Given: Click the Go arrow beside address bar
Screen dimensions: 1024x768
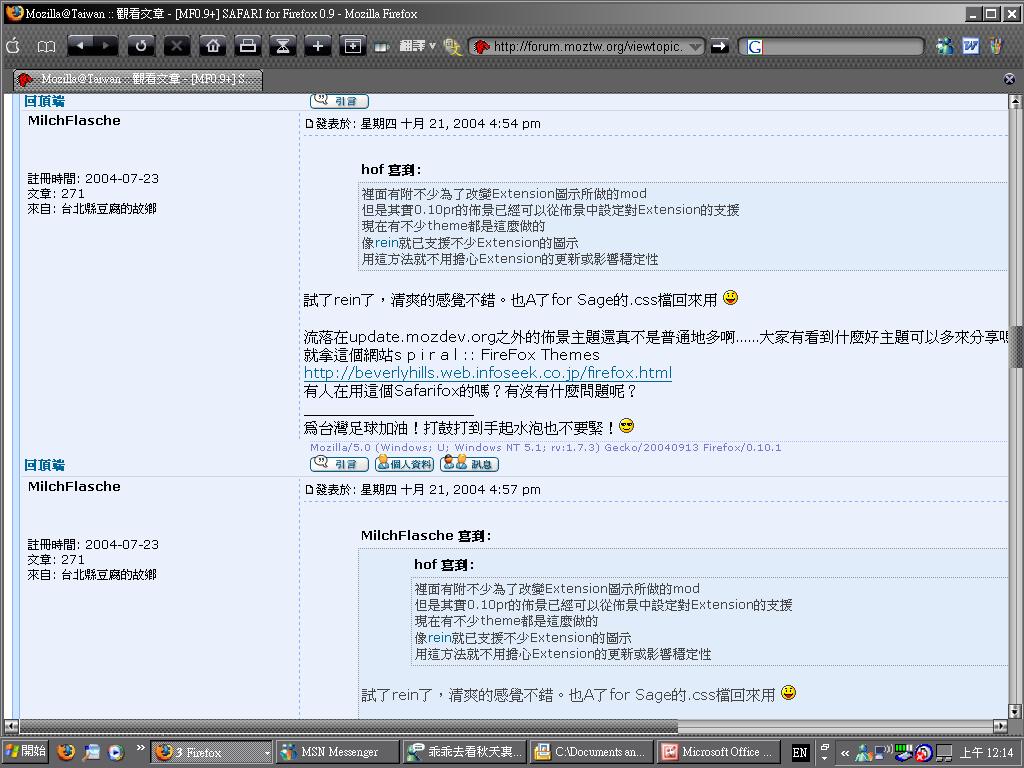Looking at the screenshot, I should coord(719,46).
